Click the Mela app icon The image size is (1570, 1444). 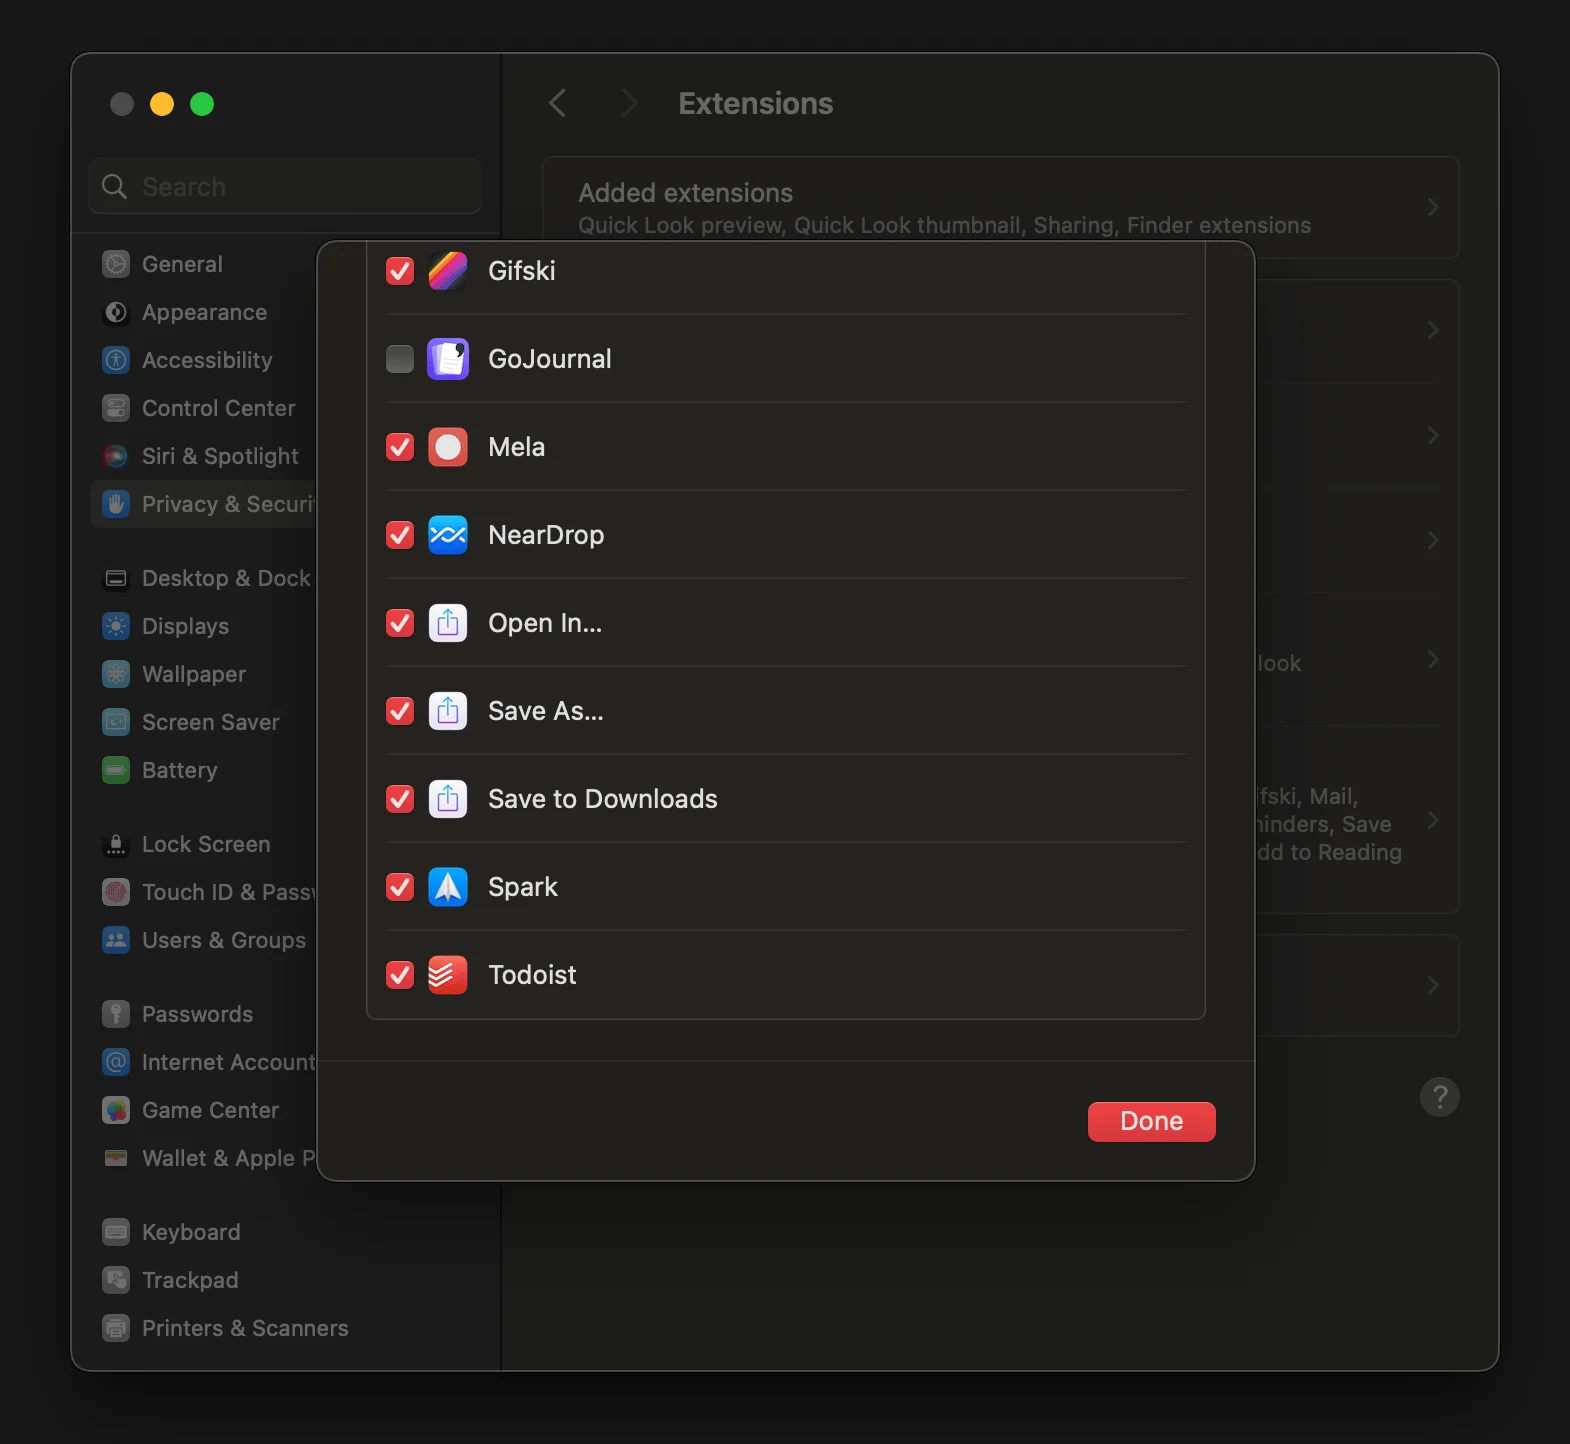point(447,447)
